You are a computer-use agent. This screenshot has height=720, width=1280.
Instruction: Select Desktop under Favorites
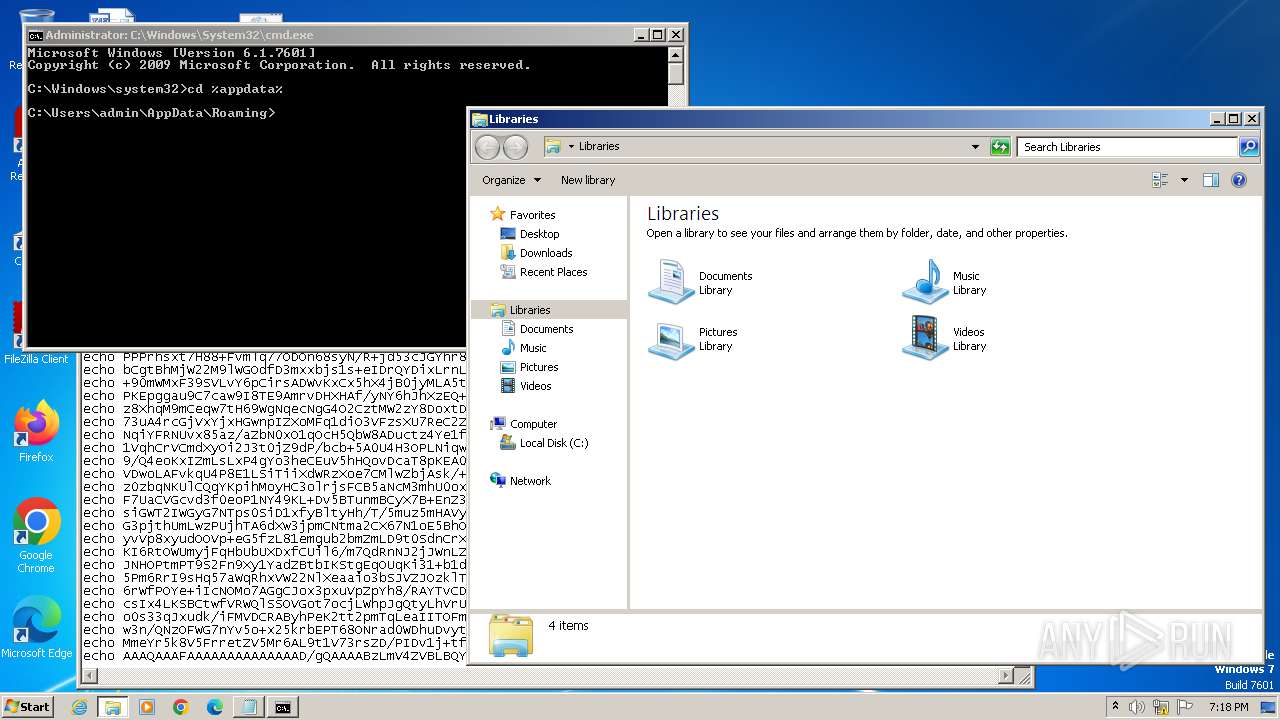(x=539, y=234)
